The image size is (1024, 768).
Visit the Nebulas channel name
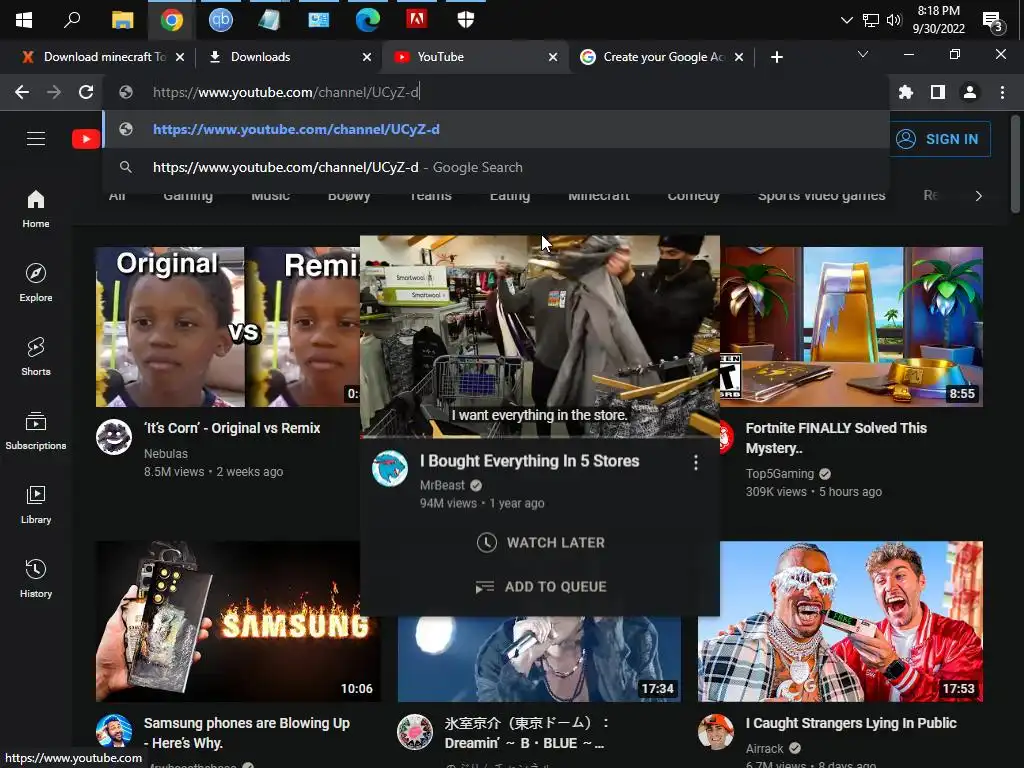[x=166, y=453]
